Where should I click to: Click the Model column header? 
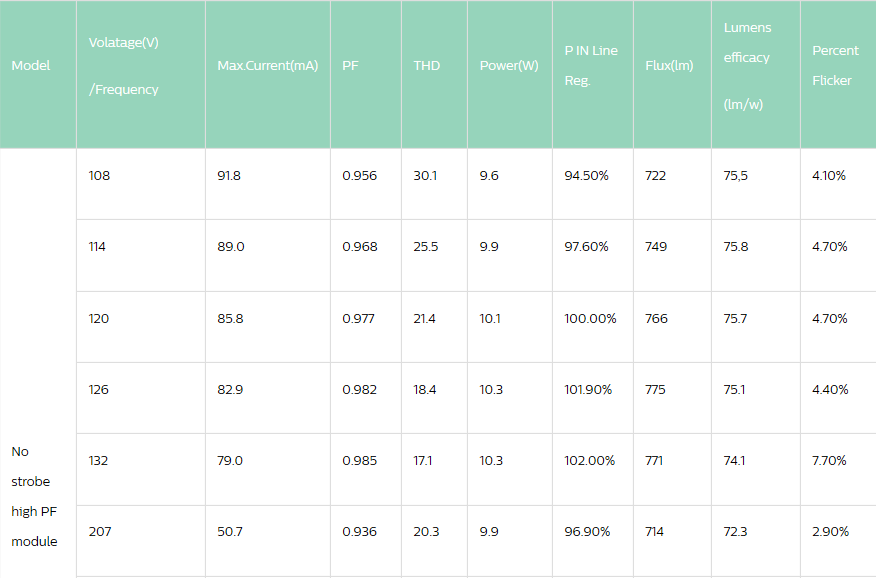pos(31,66)
